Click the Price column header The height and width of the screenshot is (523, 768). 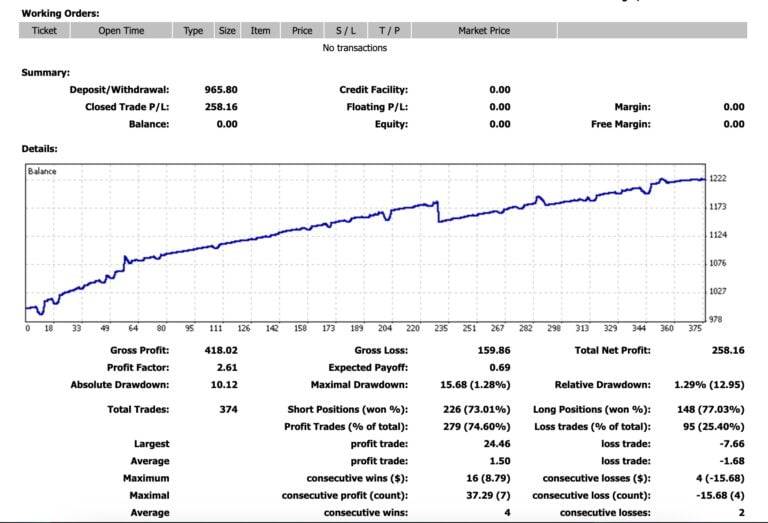(x=302, y=31)
